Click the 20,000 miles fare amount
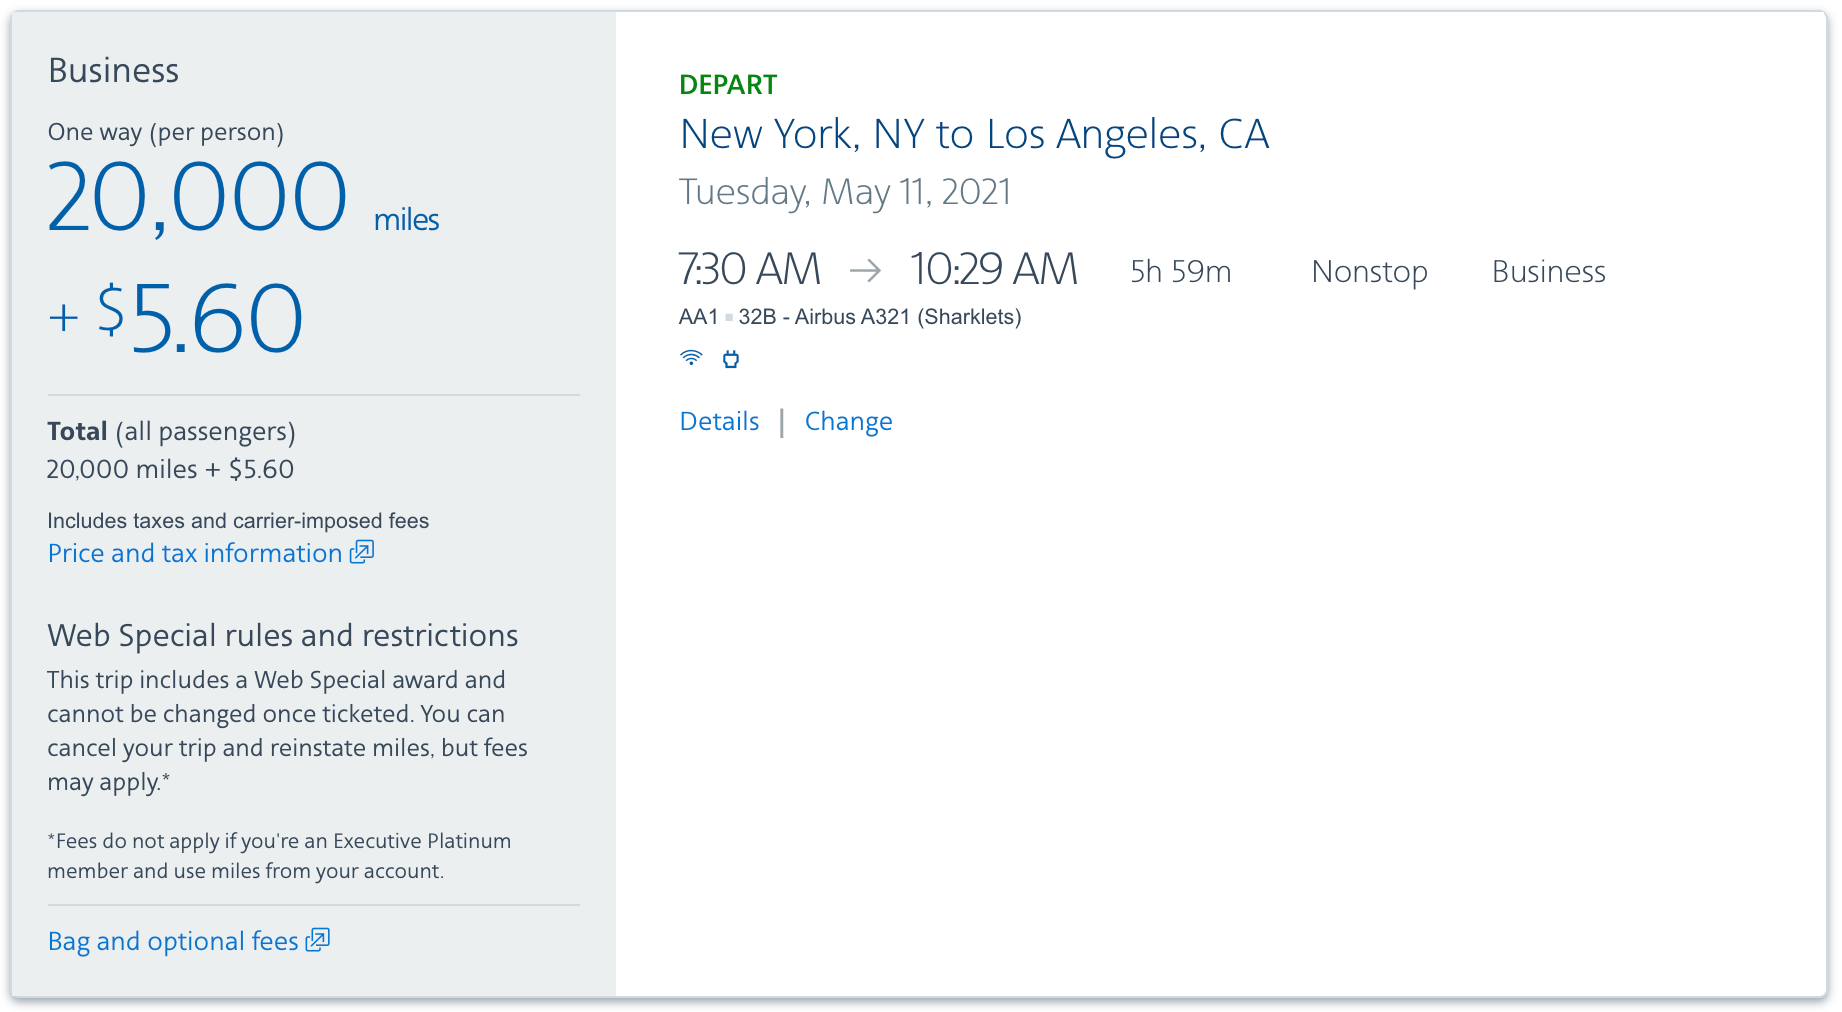Screen dimensions: 1842x1012 click(x=197, y=198)
